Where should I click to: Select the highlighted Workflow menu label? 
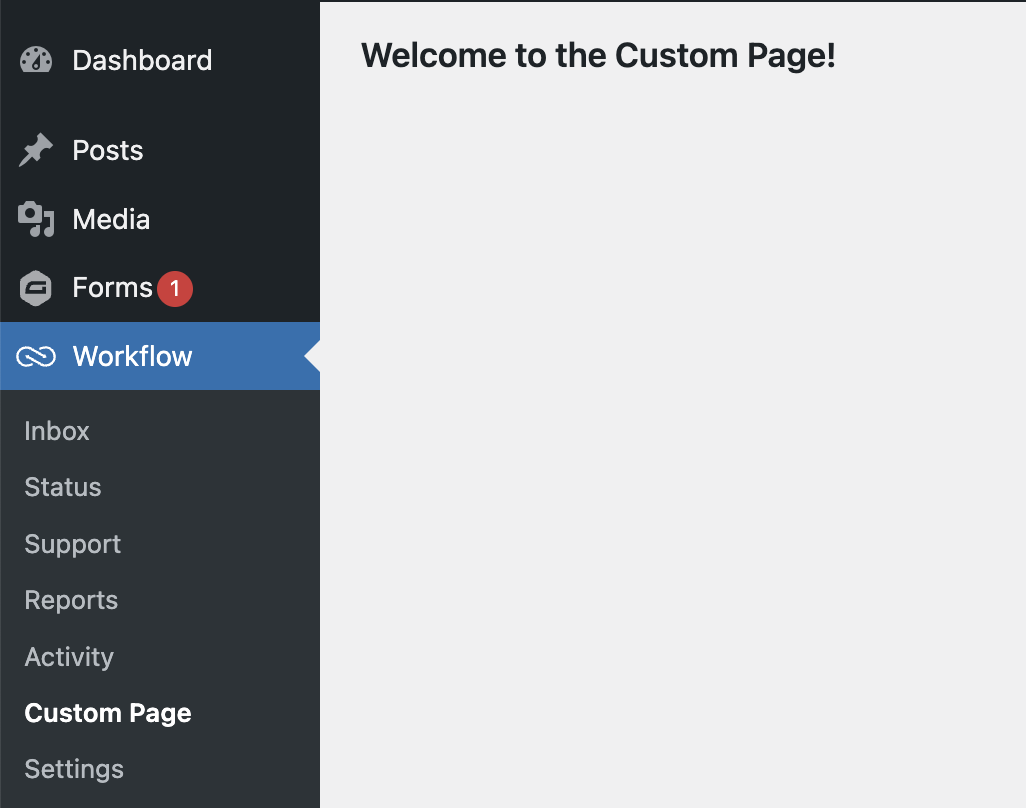pos(132,357)
